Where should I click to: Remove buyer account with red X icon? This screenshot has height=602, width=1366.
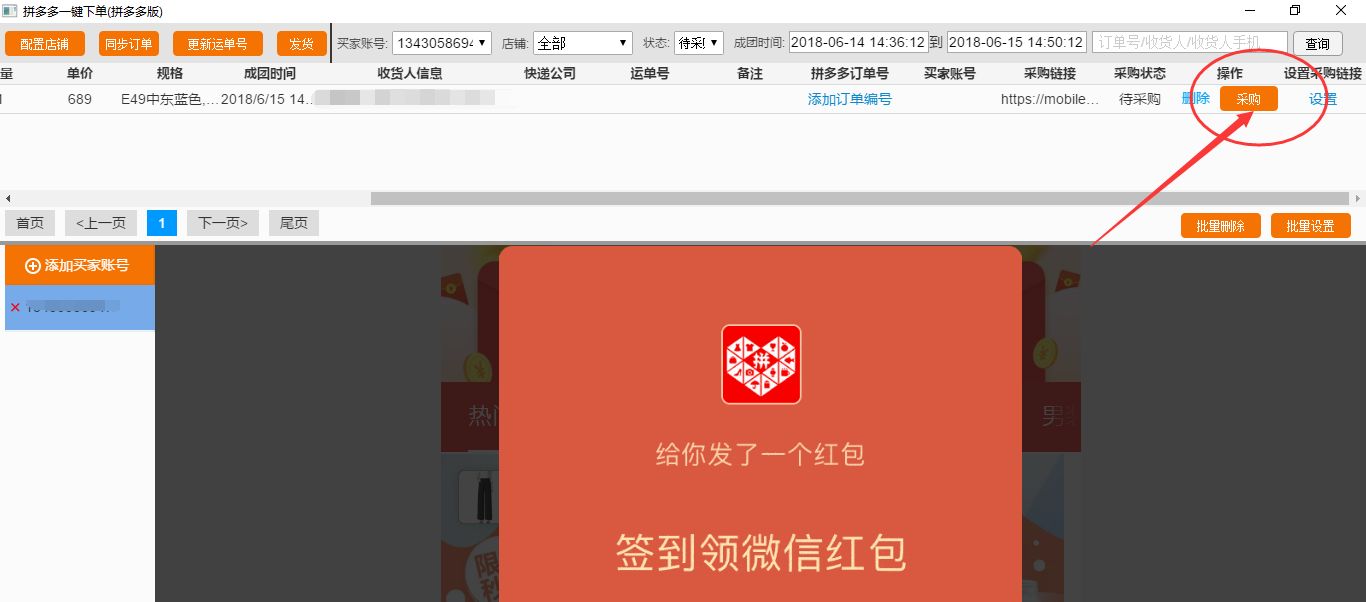(15, 307)
